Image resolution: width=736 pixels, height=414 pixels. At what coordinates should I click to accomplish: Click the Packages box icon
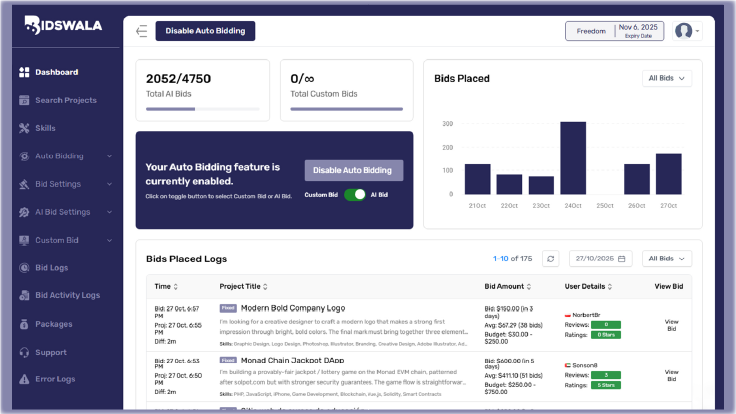click(x=23, y=324)
